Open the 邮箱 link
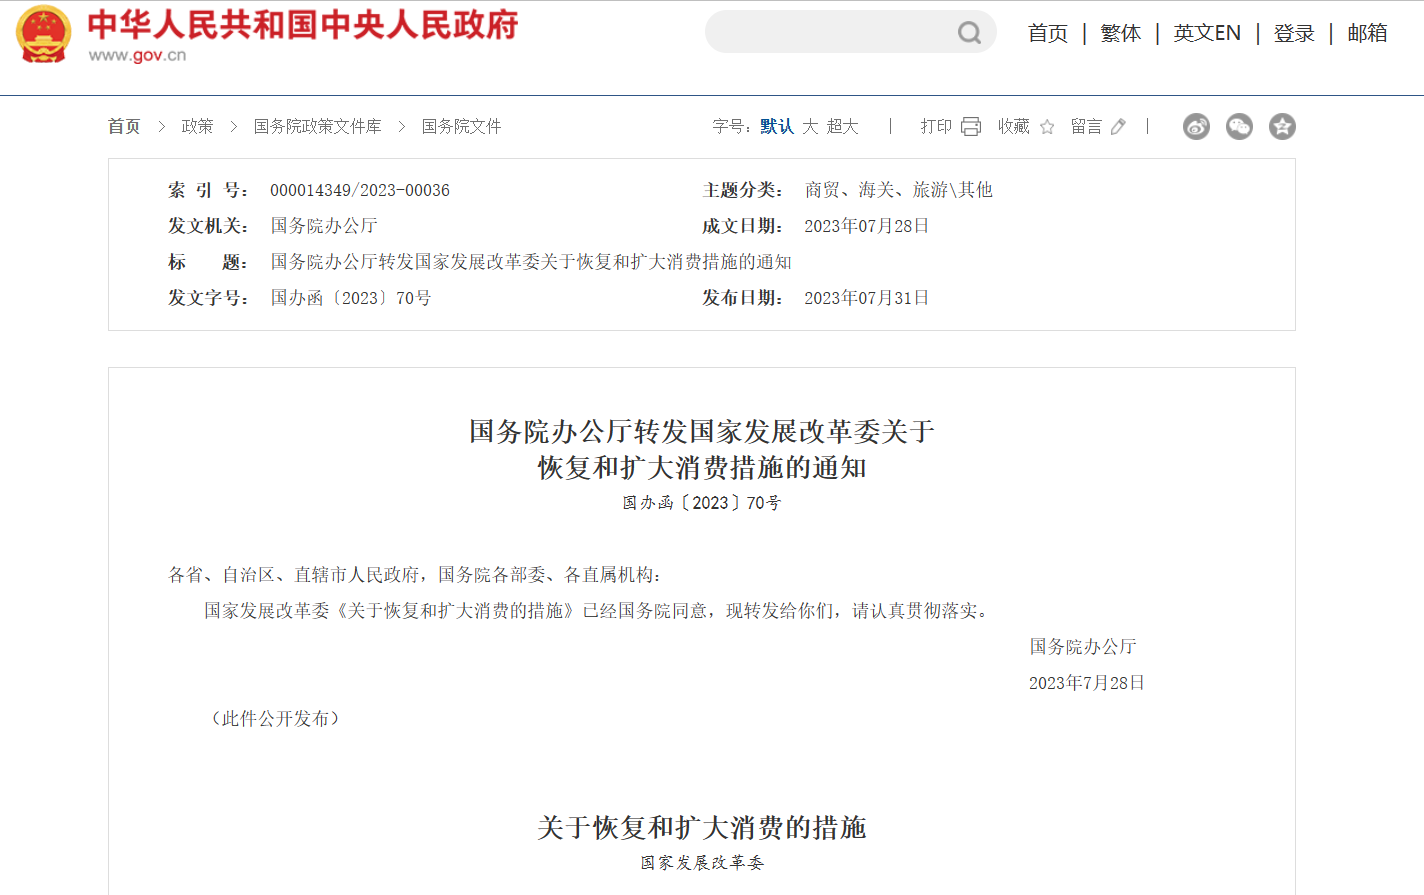The height and width of the screenshot is (895, 1424). 1367,33
